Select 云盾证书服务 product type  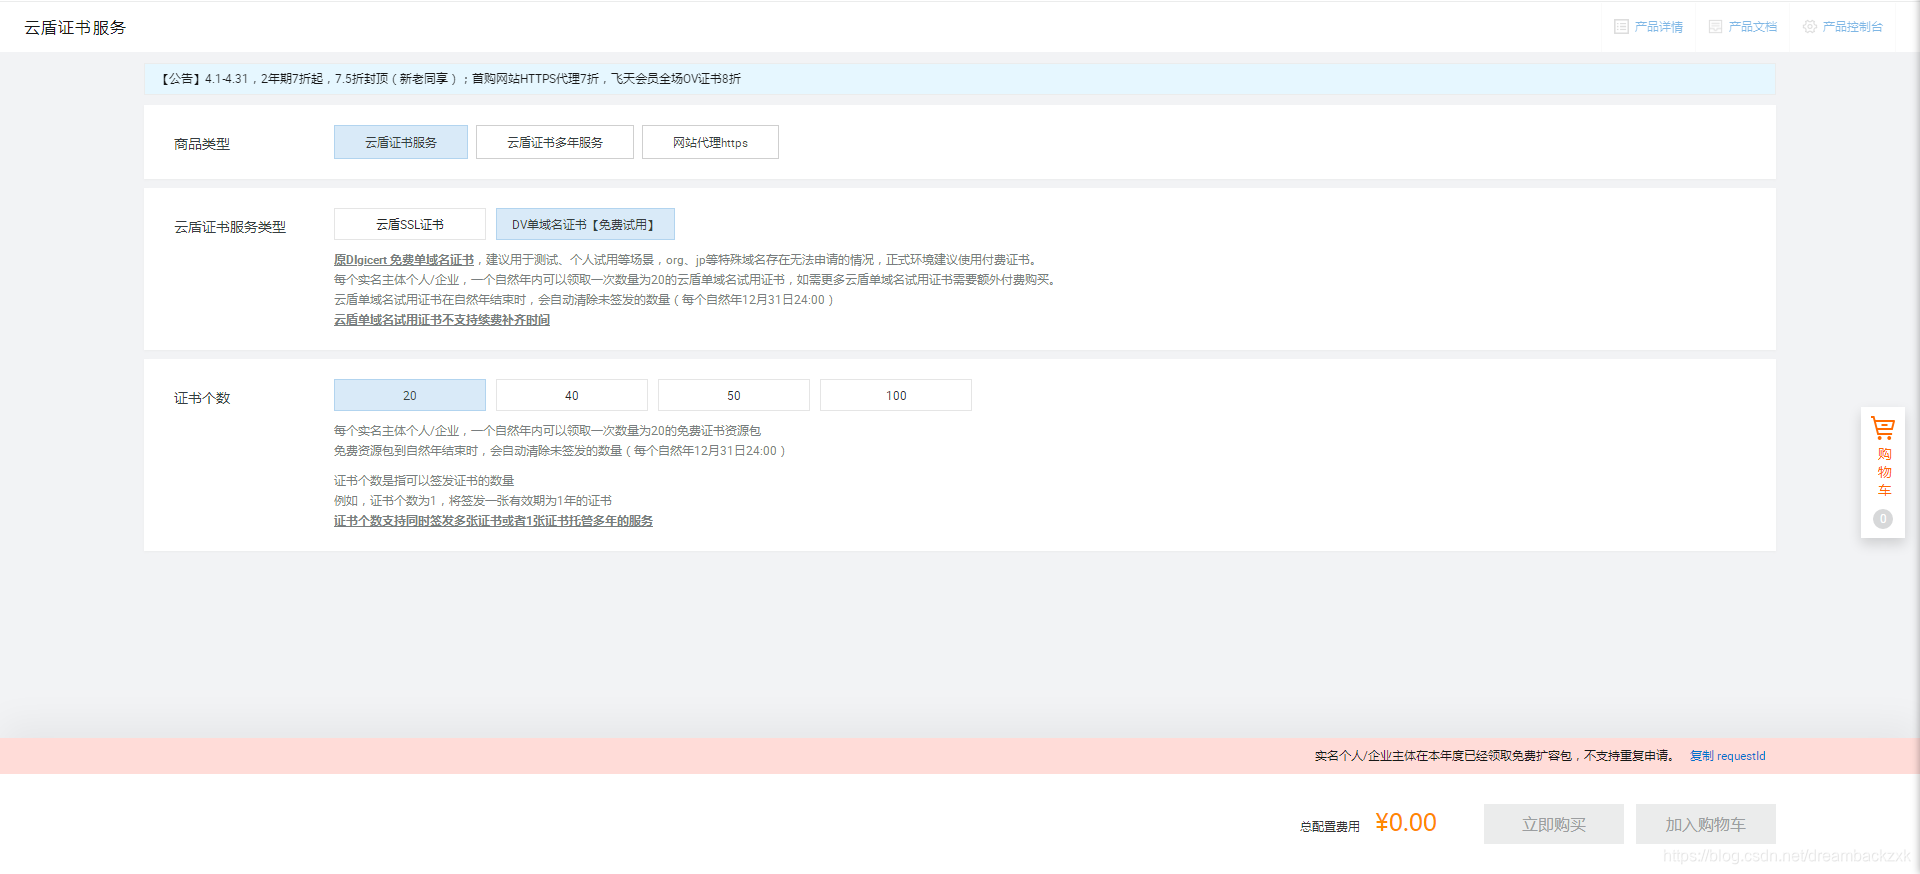(401, 142)
